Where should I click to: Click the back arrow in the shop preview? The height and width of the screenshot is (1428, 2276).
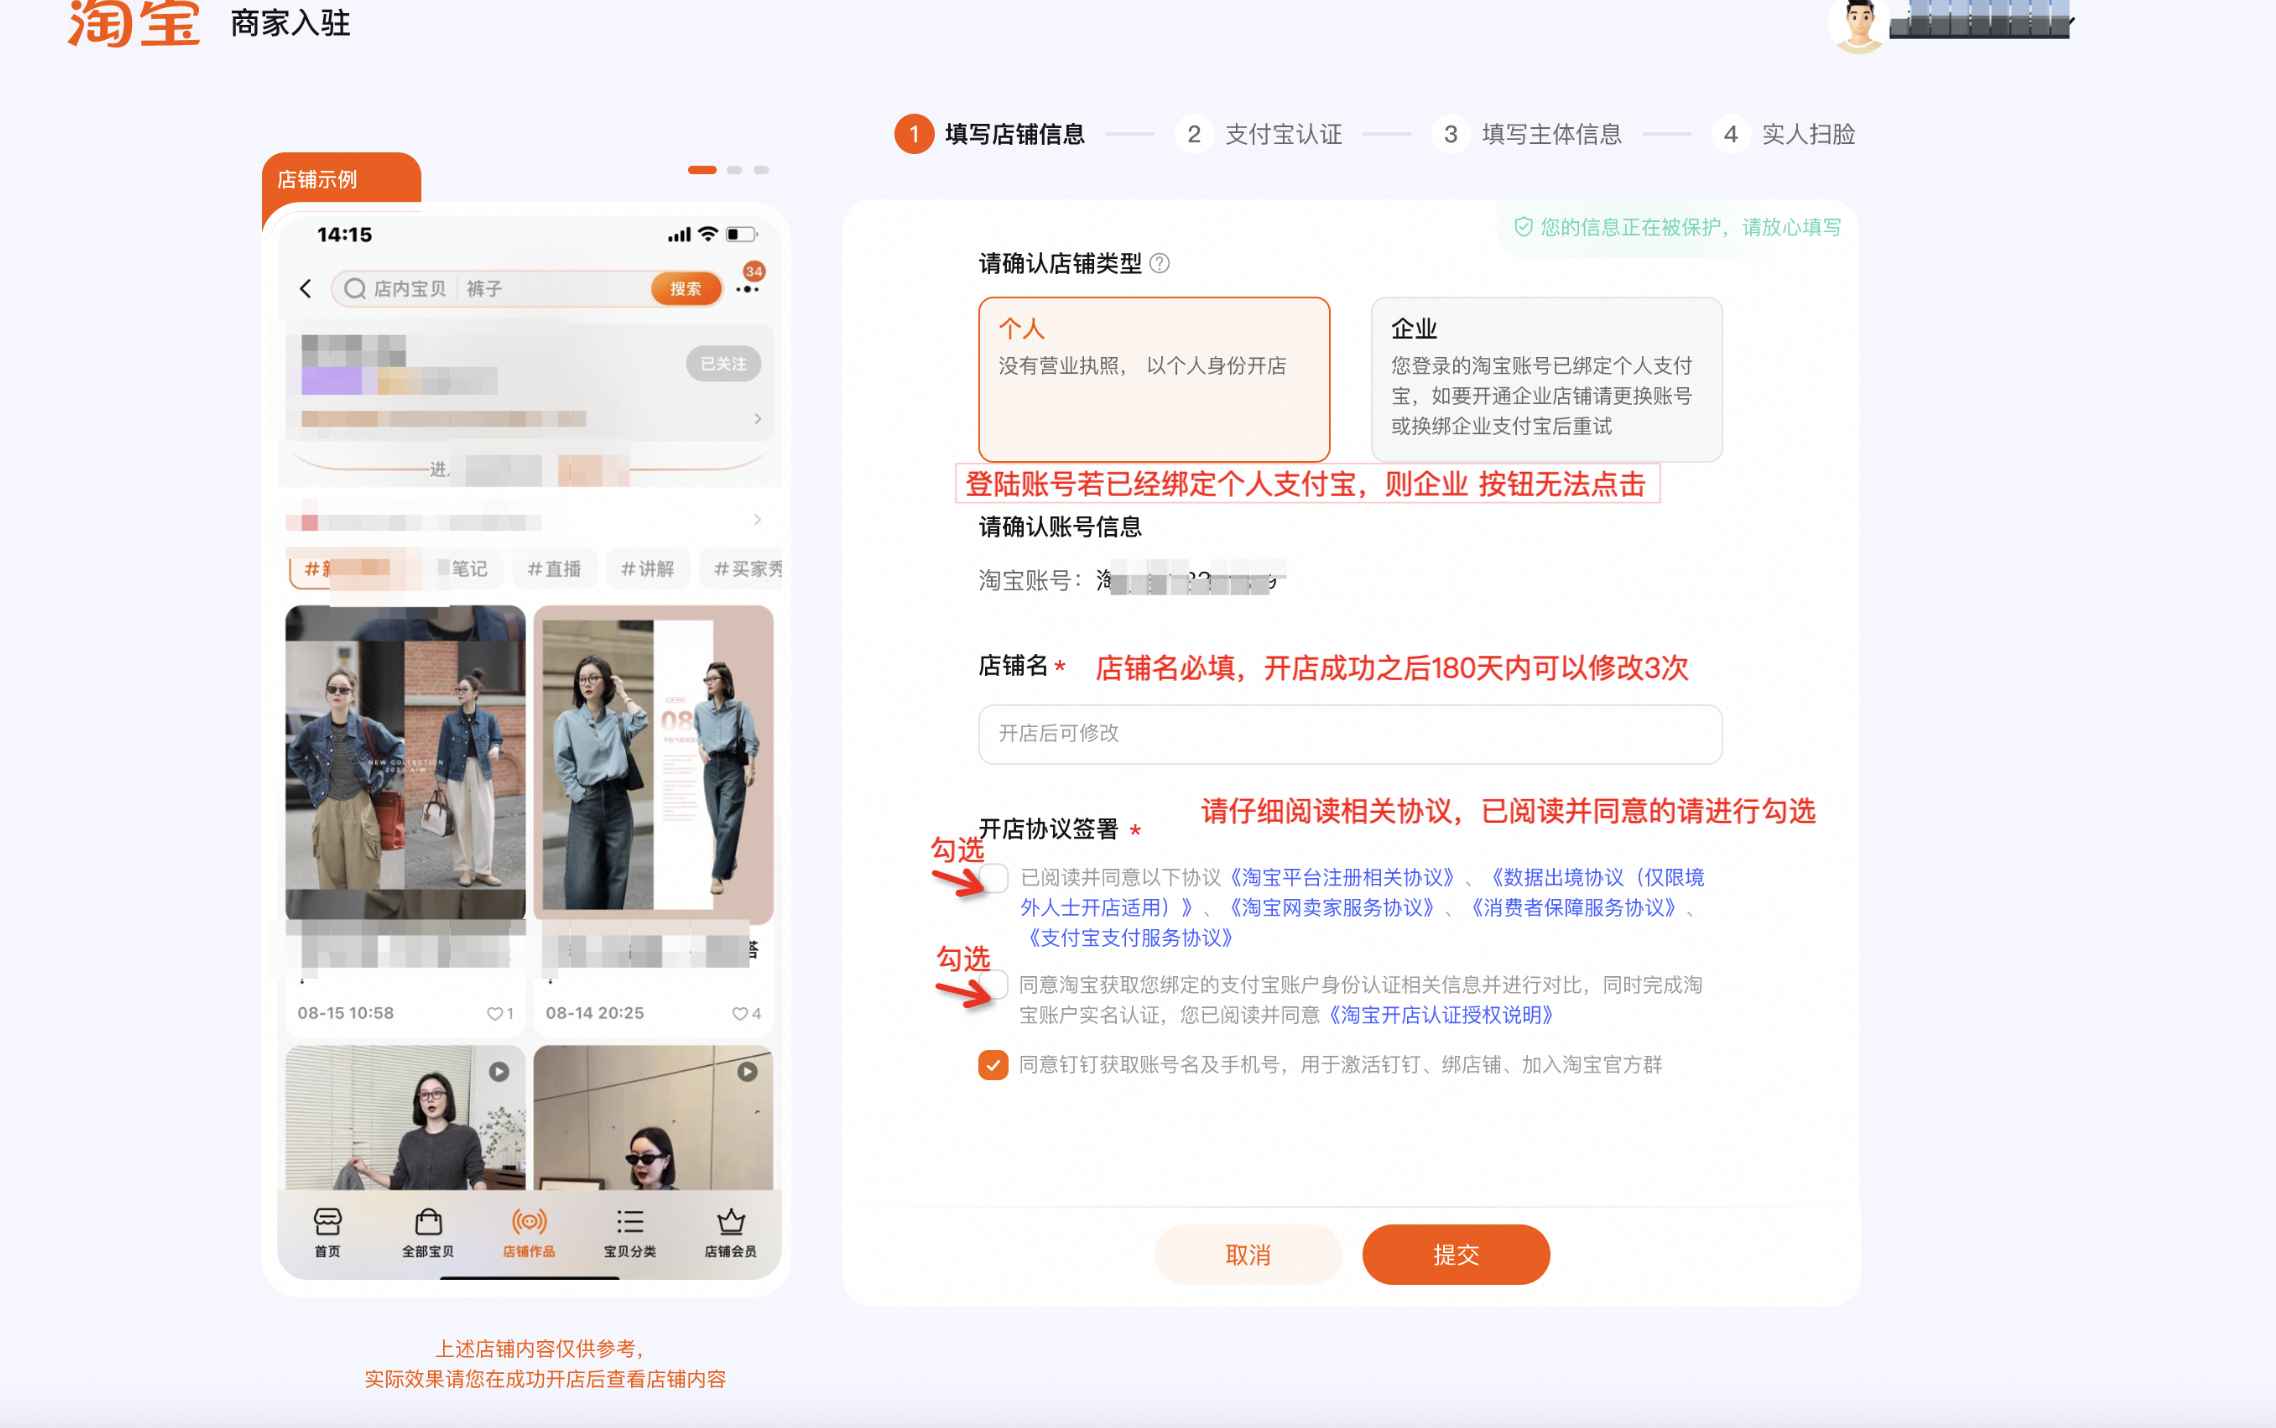point(306,289)
